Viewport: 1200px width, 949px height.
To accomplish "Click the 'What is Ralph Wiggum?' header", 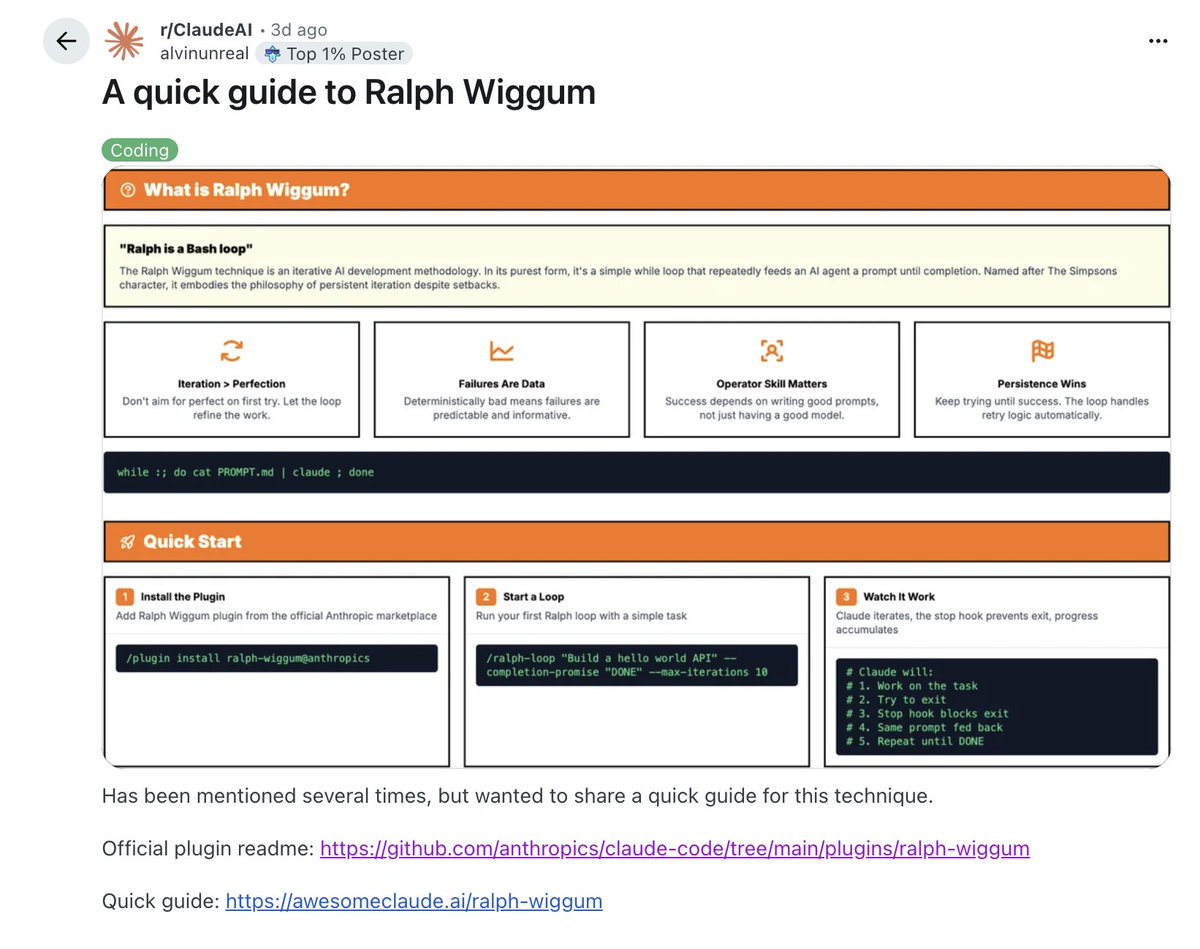I will (636, 190).
